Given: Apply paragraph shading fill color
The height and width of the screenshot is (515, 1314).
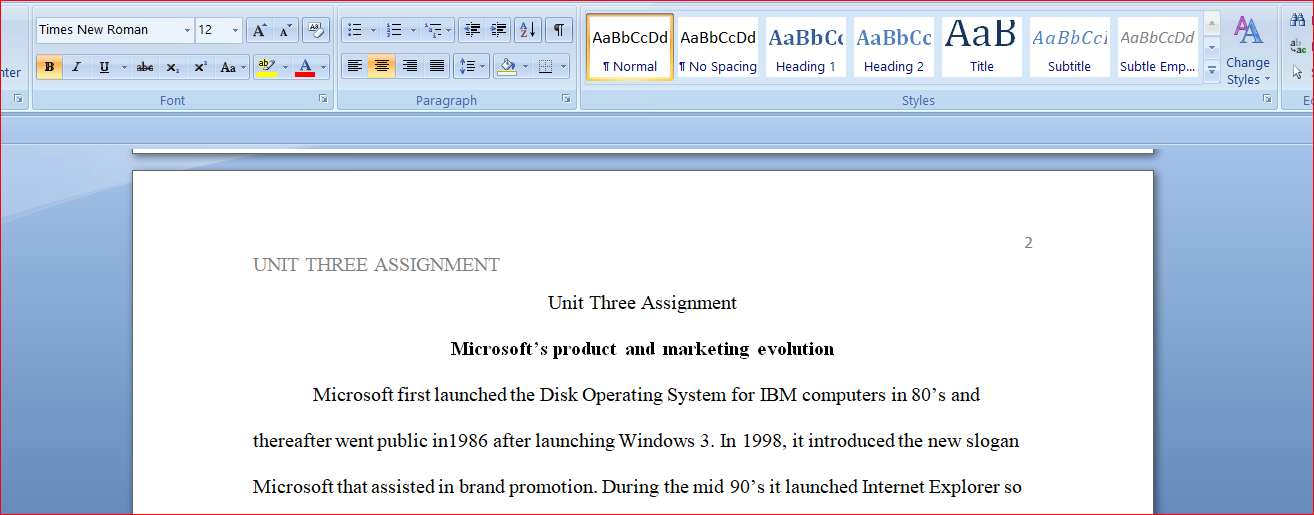Looking at the screenshot, I should (x=507, y=67).
